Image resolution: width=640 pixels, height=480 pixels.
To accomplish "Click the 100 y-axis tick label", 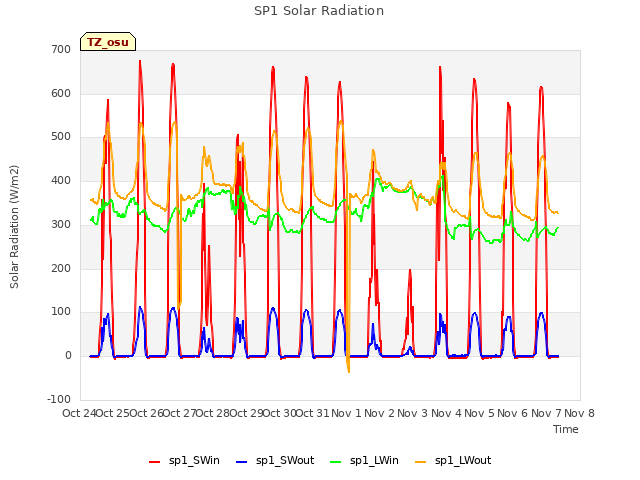I will [x=61, y=311].
